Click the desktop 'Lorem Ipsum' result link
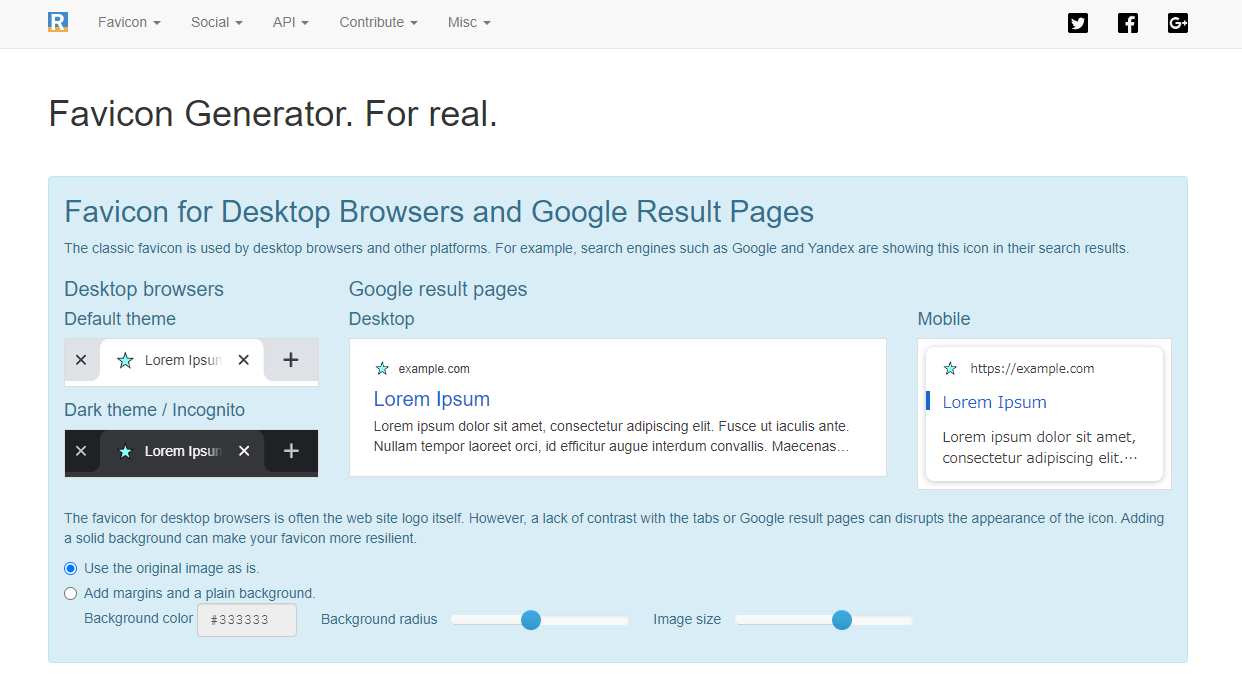The height and width of the screenshot is (680, 1242). pyautogui.click(x=432, y=399)
